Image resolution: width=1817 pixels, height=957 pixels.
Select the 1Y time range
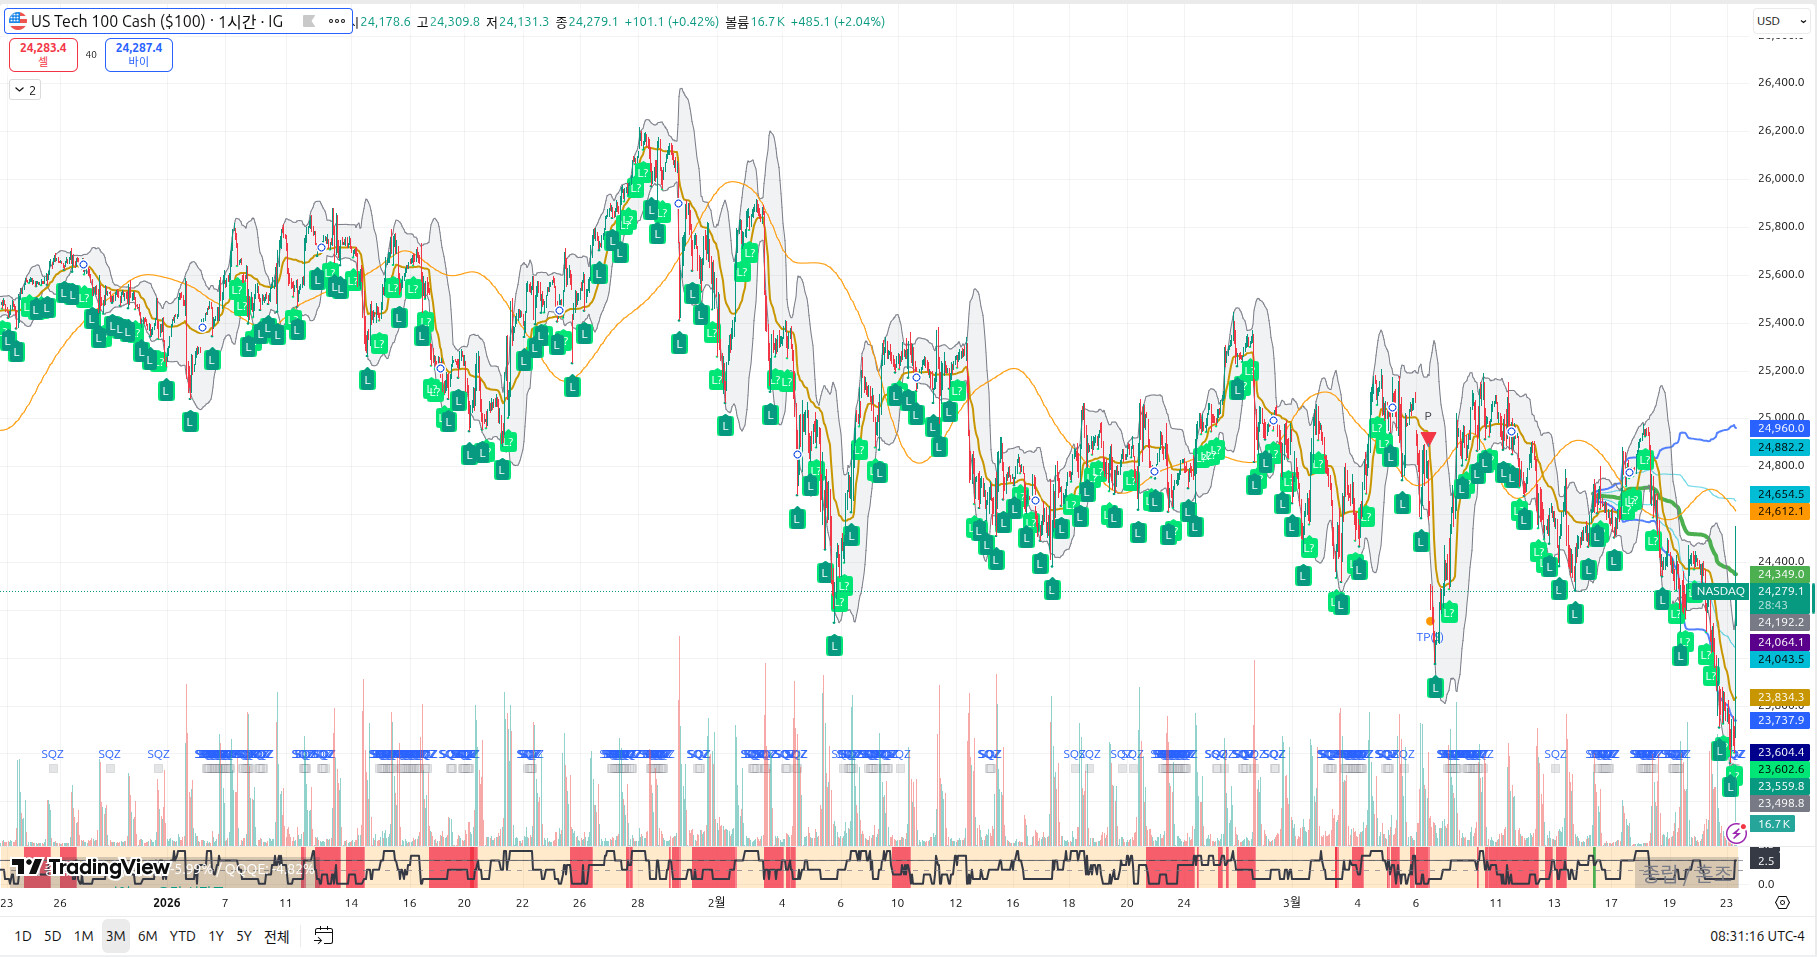coord(216,936)
